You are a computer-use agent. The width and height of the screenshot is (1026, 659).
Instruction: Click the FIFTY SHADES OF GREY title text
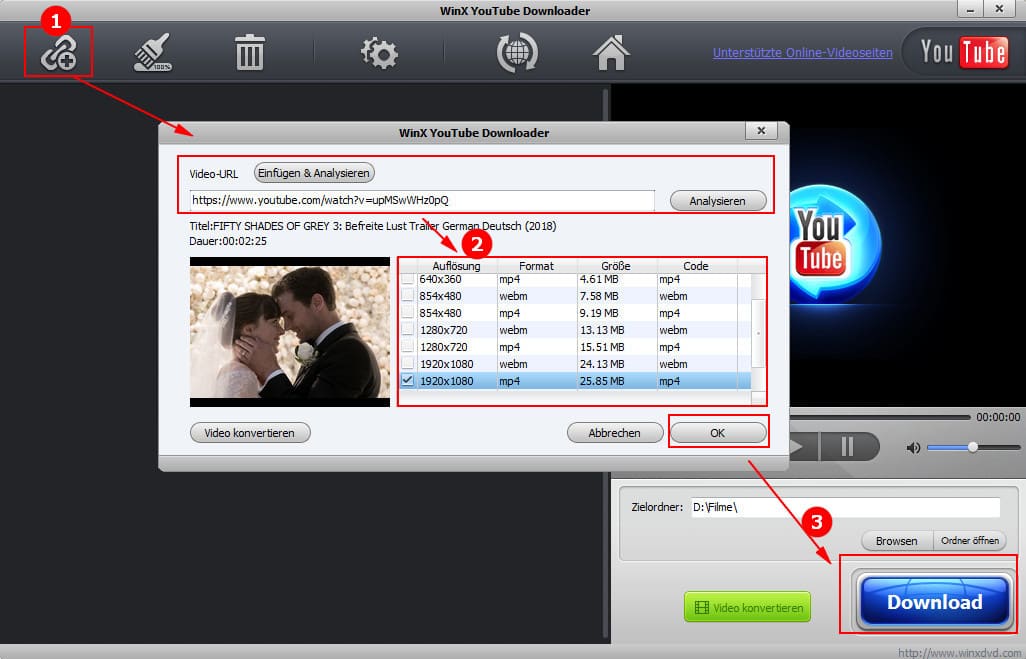coord(373,226)
